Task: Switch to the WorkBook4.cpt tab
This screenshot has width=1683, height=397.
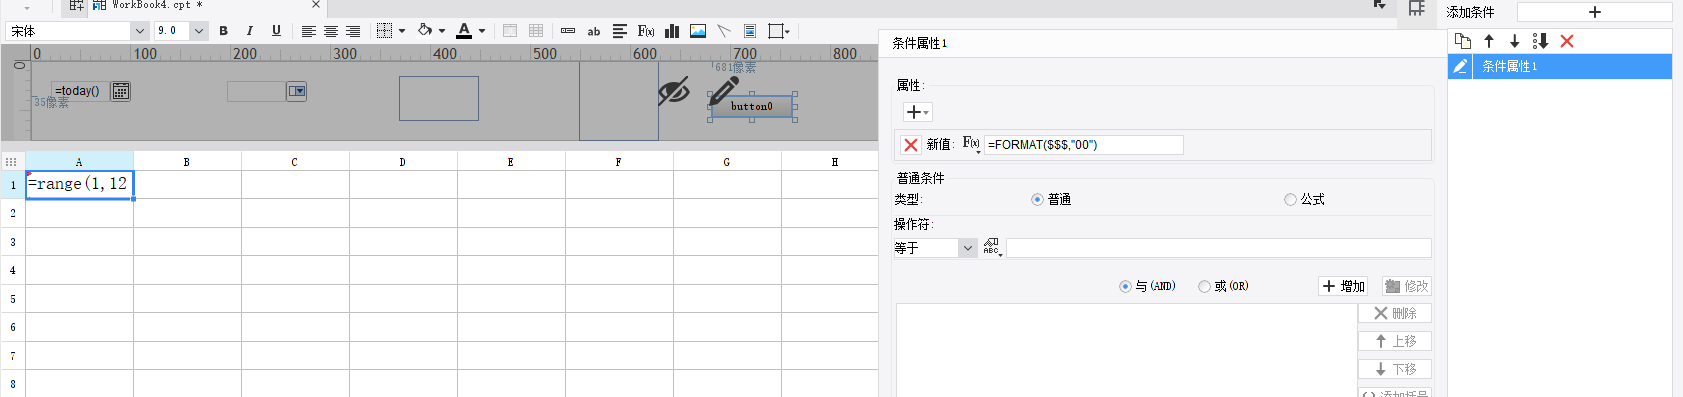Action: (150, 5)
